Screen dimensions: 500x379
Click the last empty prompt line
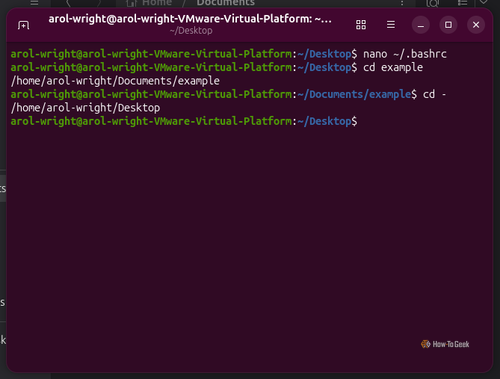click(x=184, y=121)
